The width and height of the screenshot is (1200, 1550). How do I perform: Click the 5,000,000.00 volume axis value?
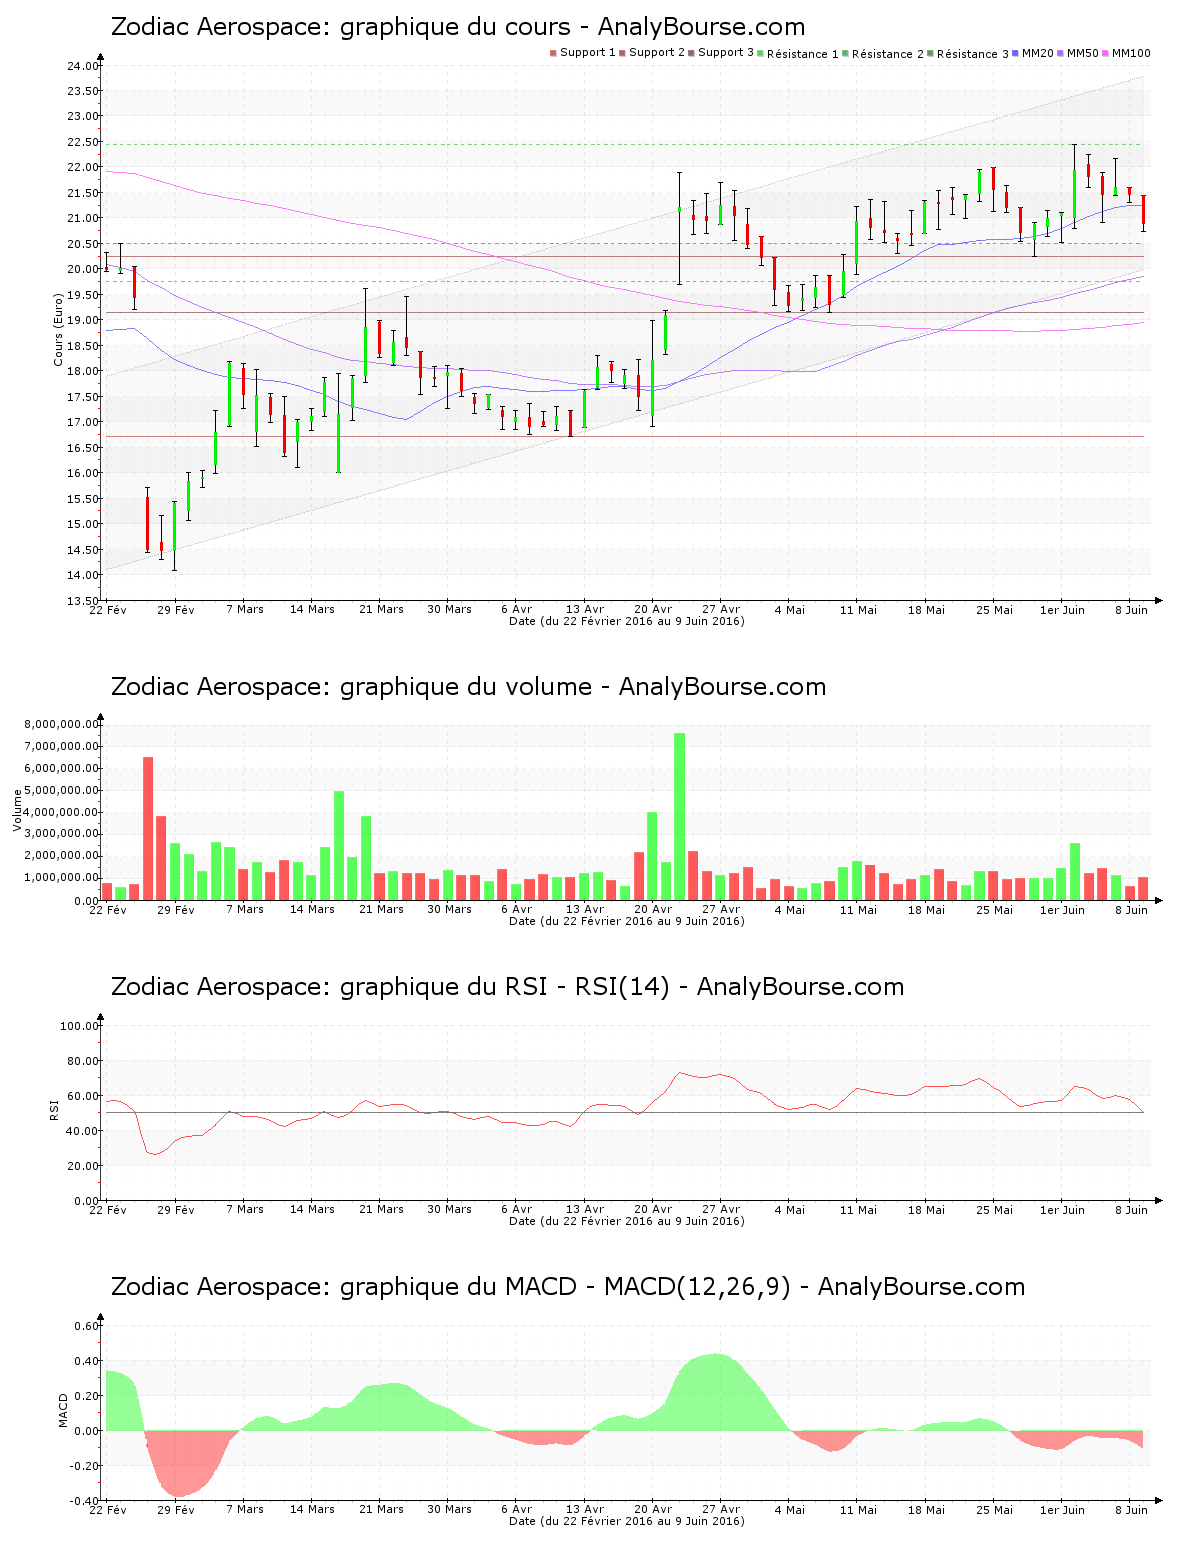(62, 790)
